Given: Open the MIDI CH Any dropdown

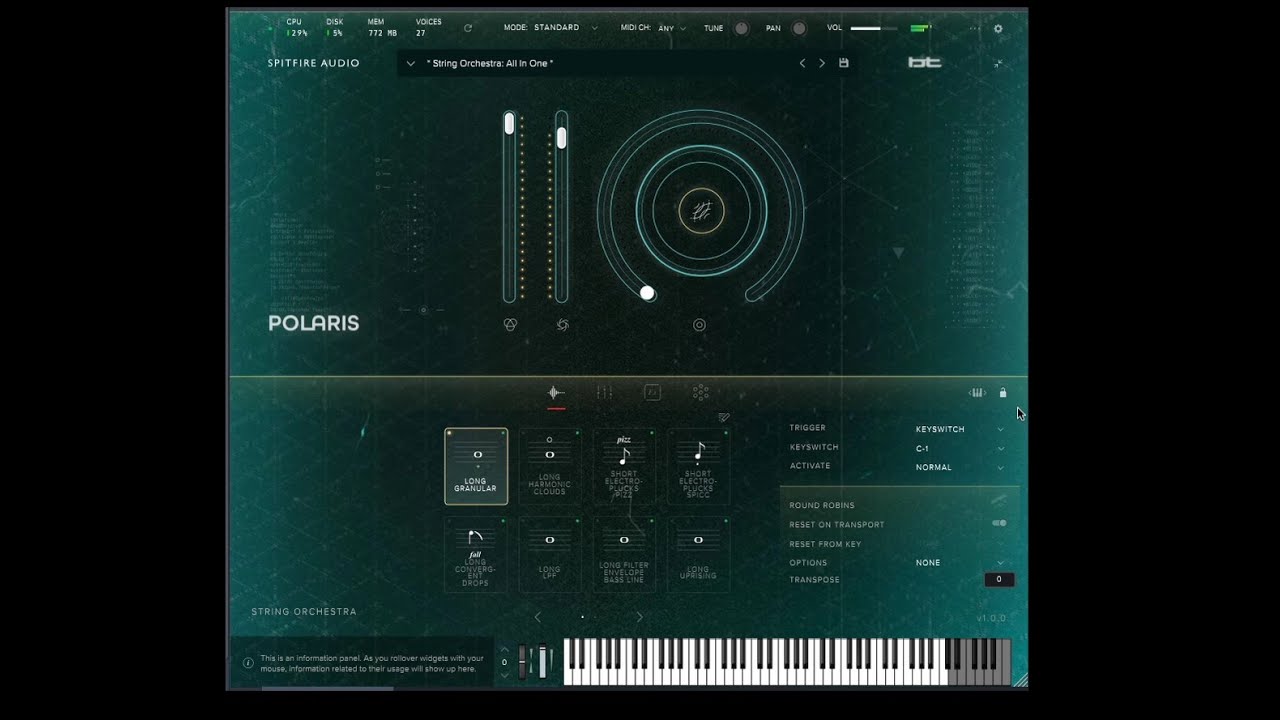Looking at the screenshot, I should point(673,28).
